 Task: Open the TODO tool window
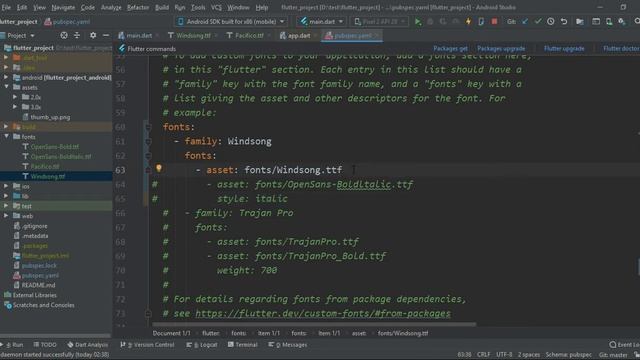click(x=45, y=345)
